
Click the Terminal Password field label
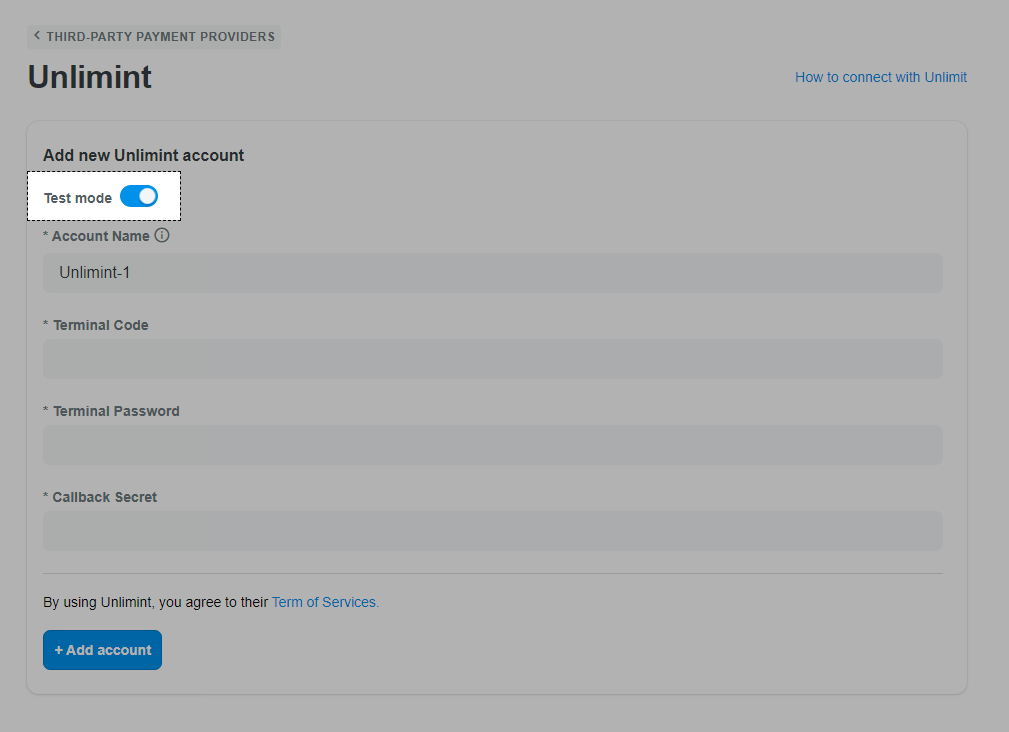coord(116,412)
